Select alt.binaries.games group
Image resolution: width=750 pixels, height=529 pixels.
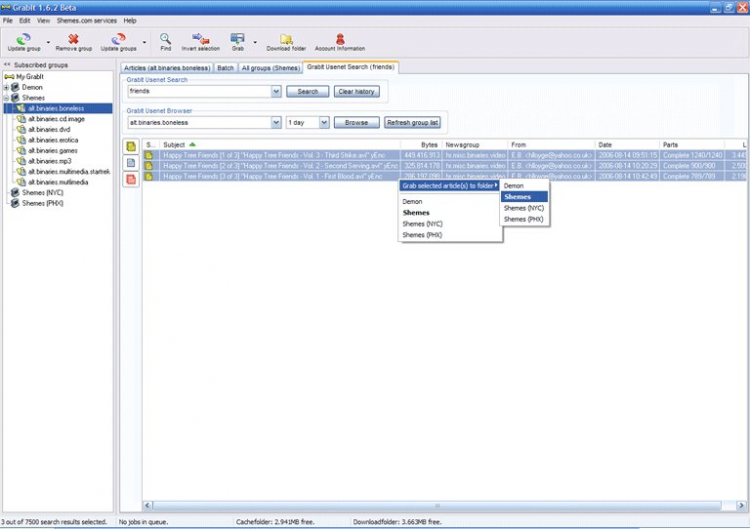(53, 151)
